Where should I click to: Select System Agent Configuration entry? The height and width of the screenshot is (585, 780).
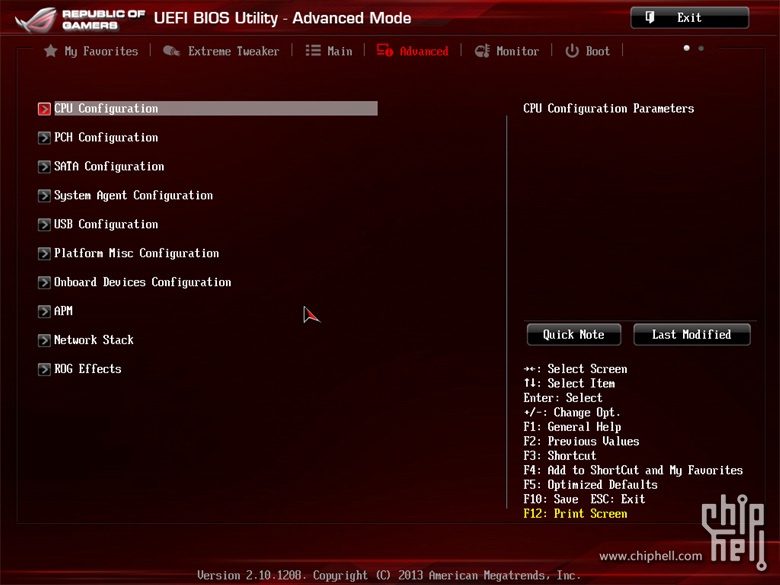pos(133,195)
